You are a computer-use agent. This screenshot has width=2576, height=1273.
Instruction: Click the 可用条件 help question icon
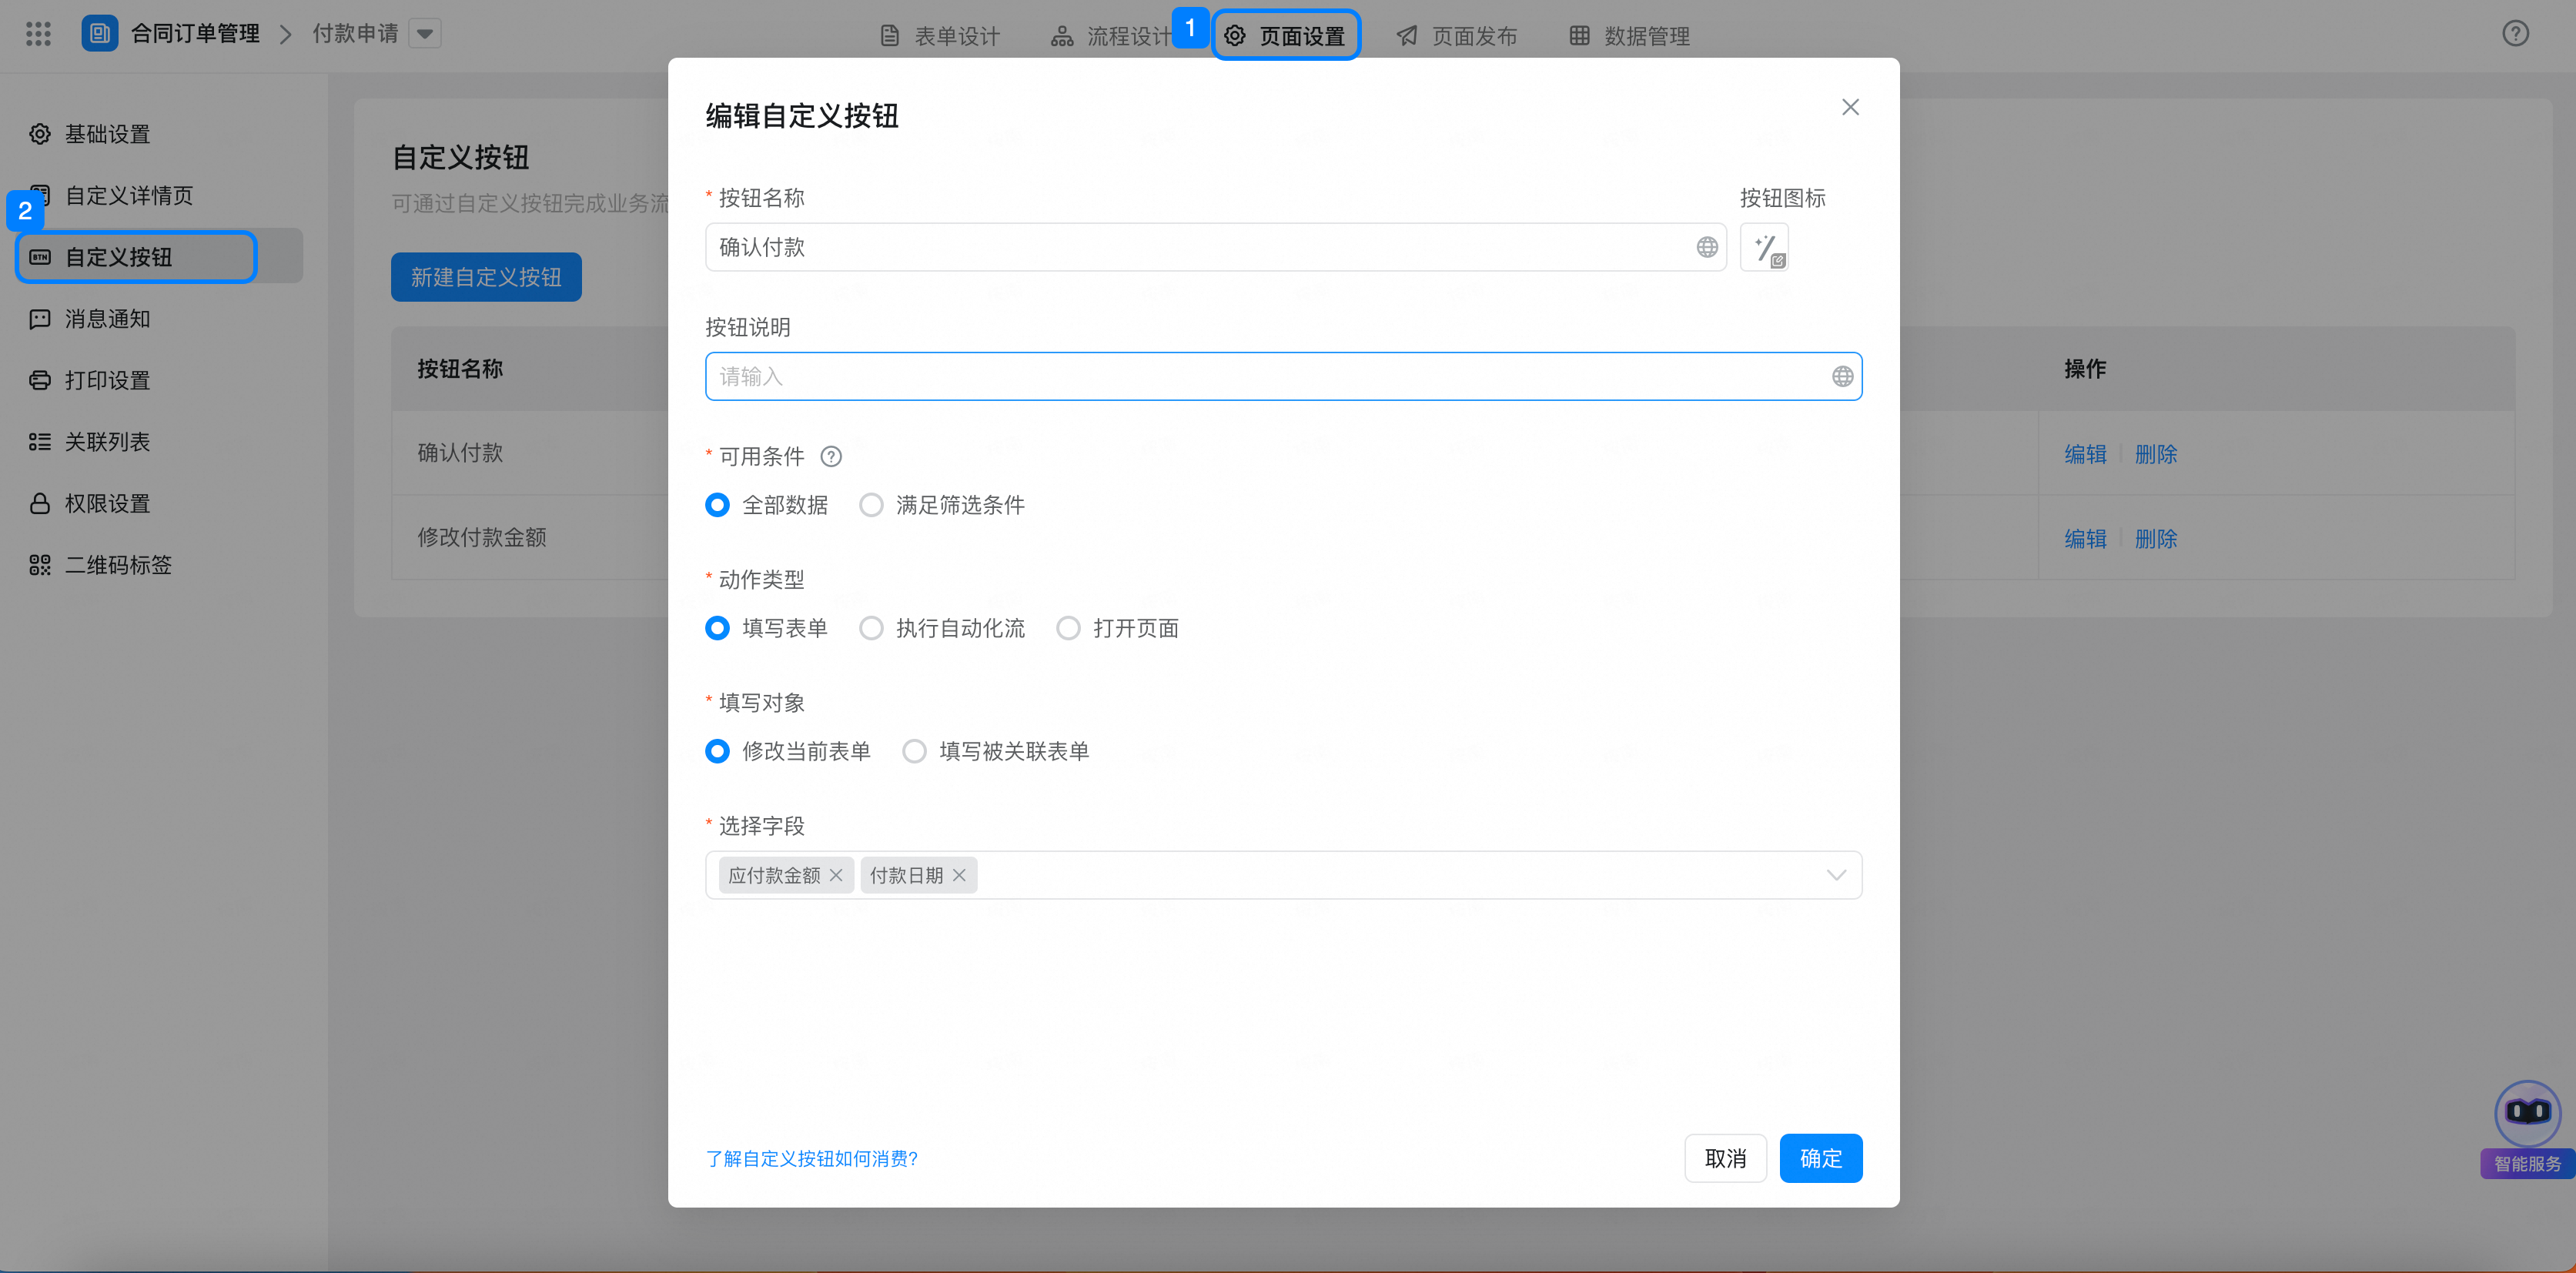(831, 457)
